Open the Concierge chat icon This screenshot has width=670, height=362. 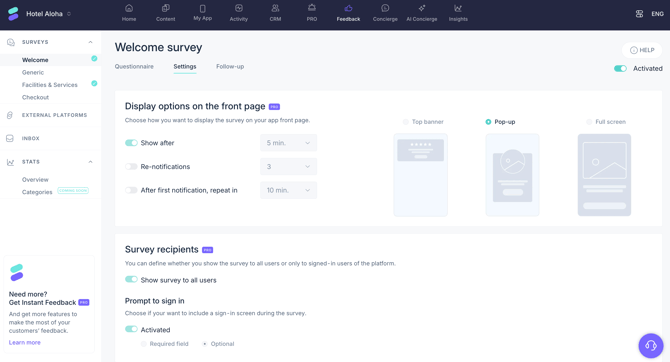[x=385, y=8]
